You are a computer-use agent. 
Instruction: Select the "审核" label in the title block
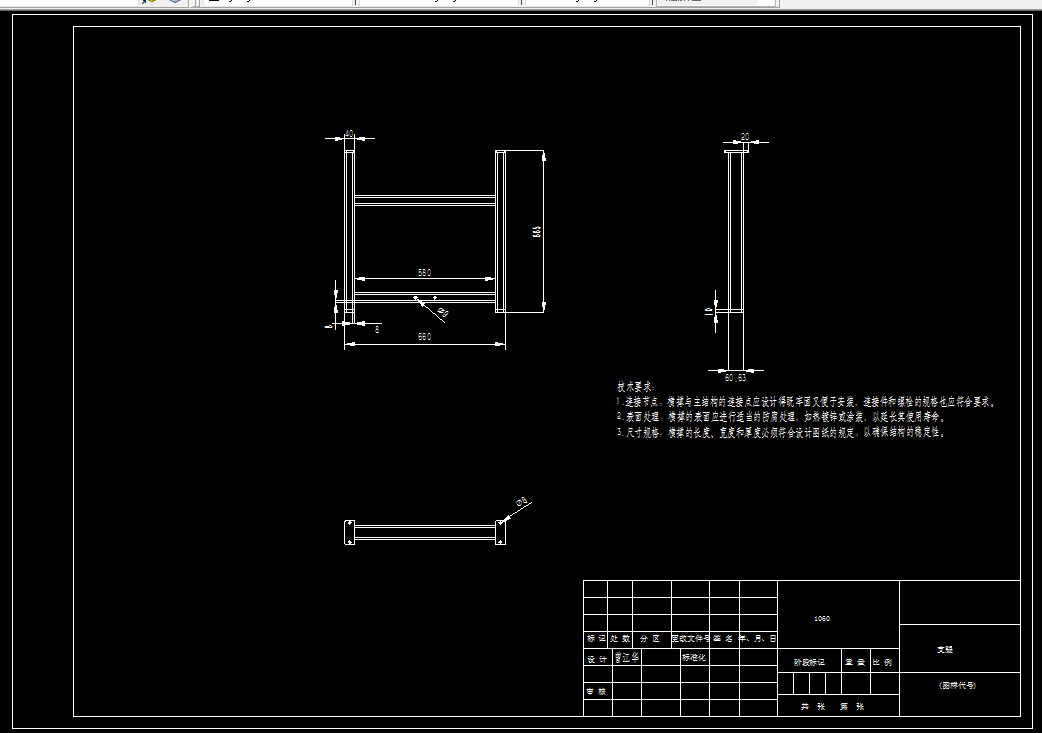pos(596,692)
